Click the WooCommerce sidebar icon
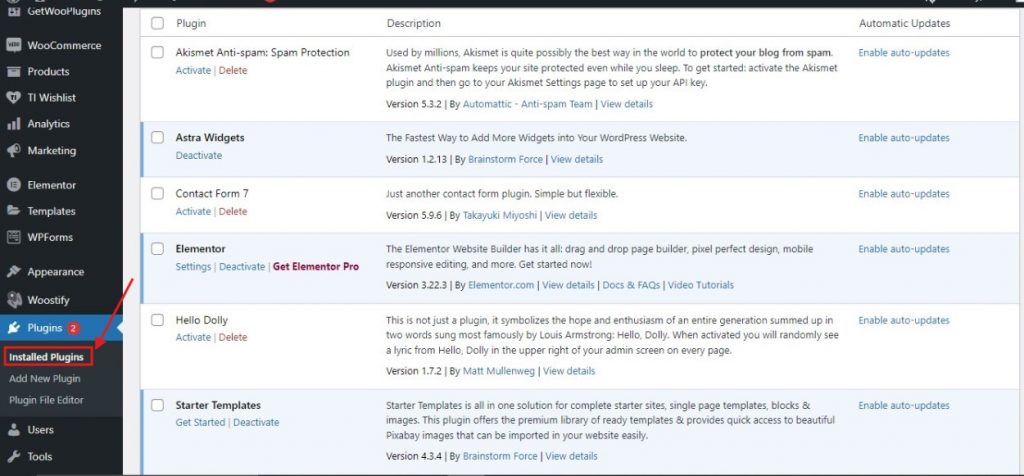 pos(14,45)
